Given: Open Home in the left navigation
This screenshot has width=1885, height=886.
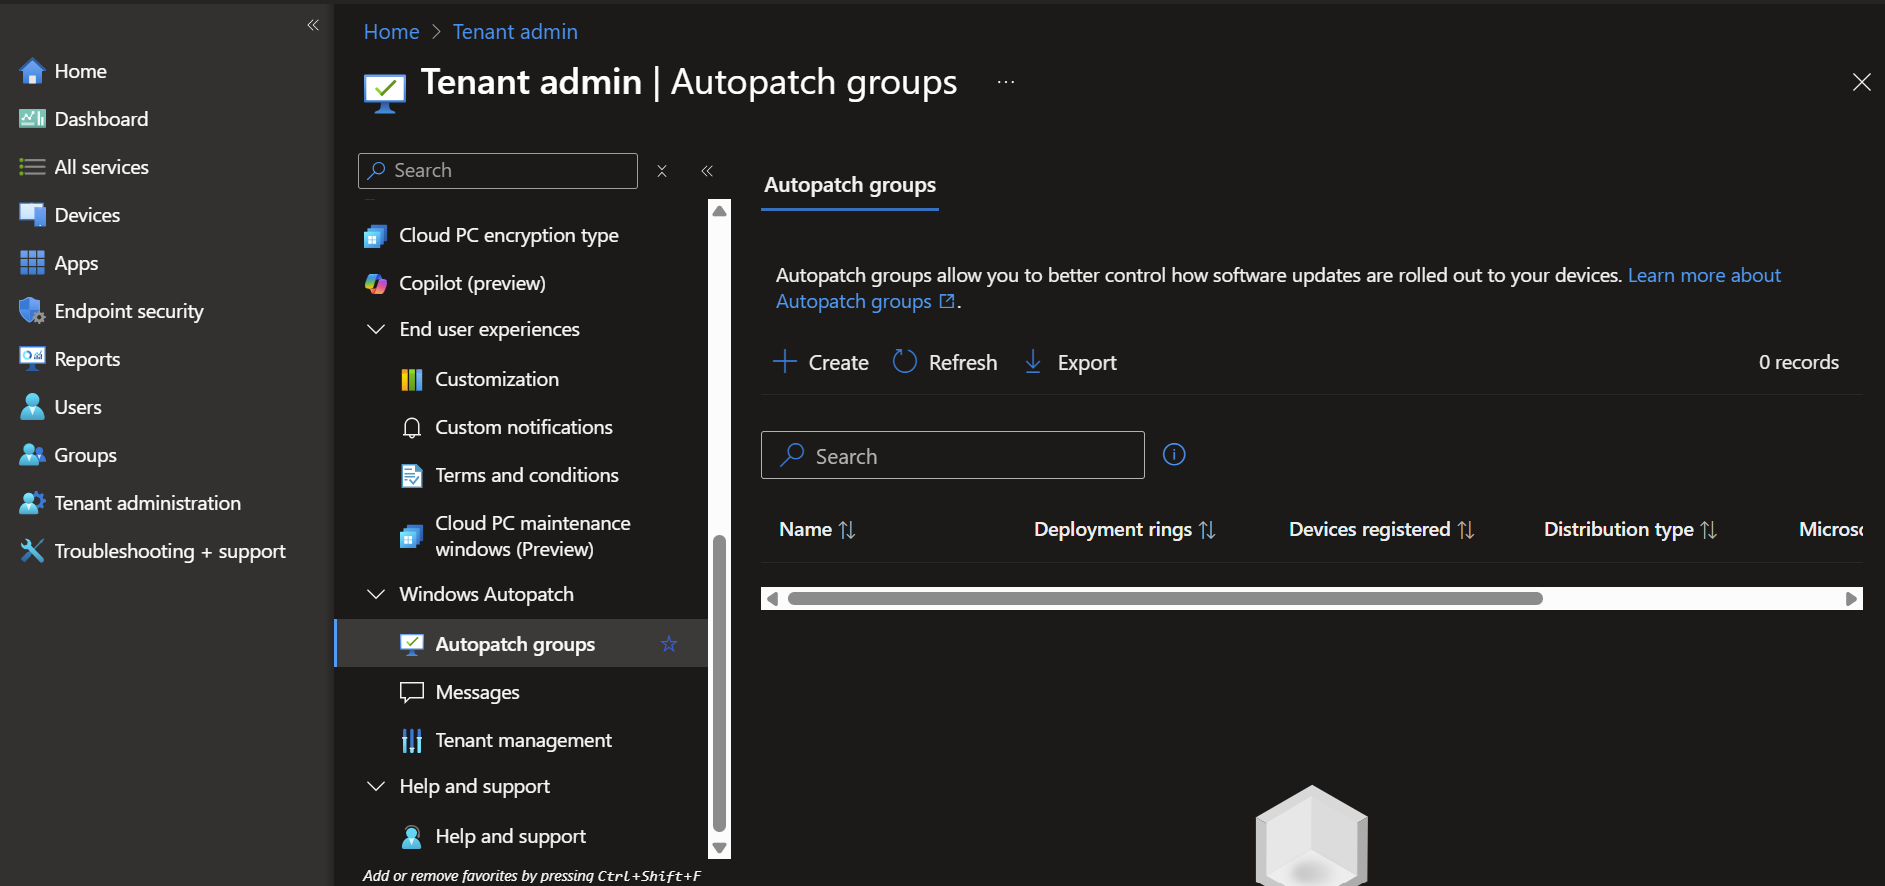Looking at the screenshot, I should point(80,71).
